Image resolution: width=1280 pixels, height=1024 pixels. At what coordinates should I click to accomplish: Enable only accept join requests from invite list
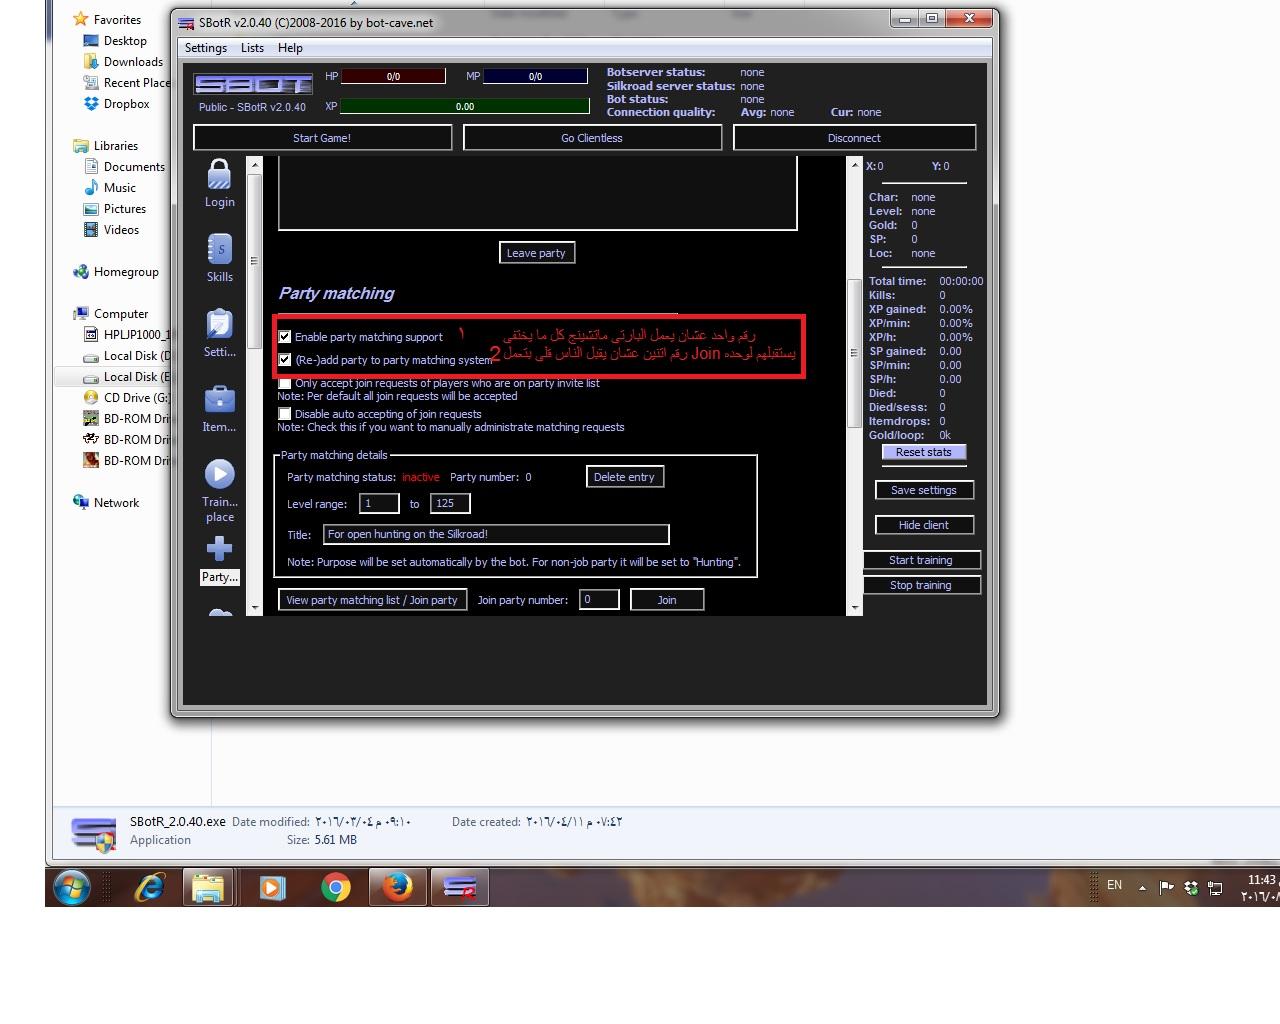point(285,383)
